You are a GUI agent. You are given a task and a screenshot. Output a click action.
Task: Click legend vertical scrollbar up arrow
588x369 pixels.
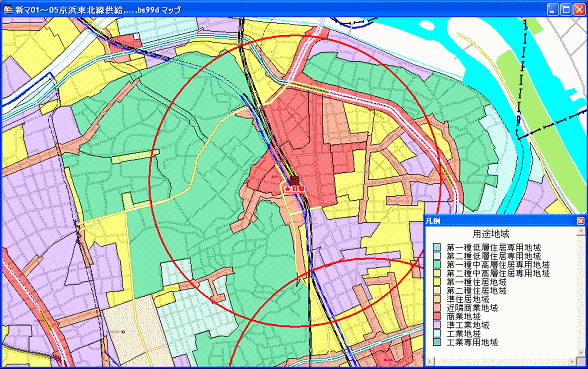(580, 231)
